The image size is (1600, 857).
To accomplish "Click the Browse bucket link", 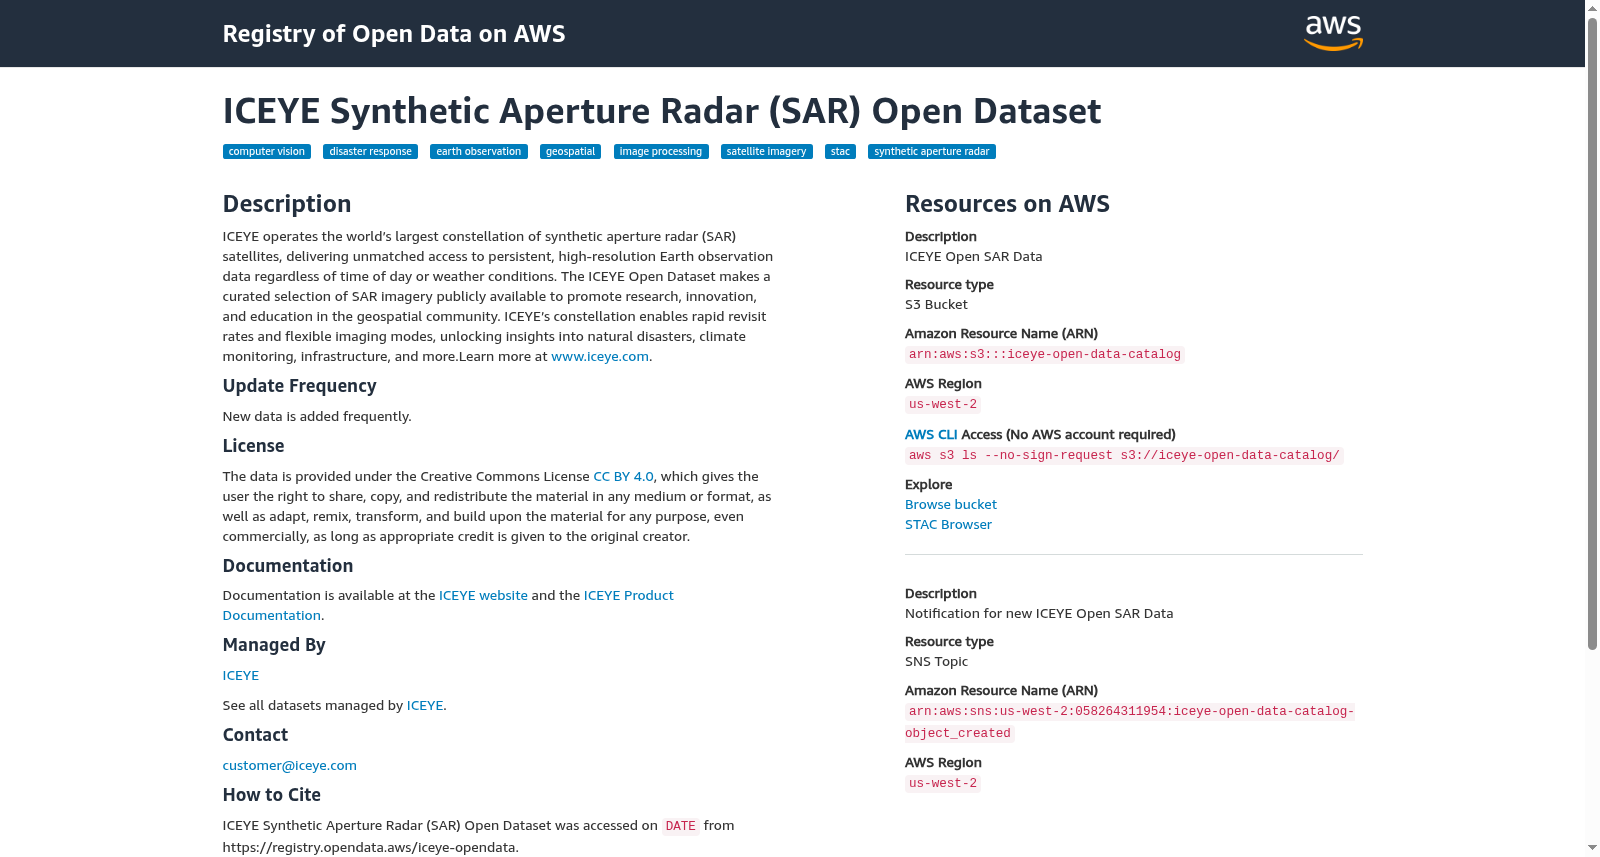I will tap(951, 505).
